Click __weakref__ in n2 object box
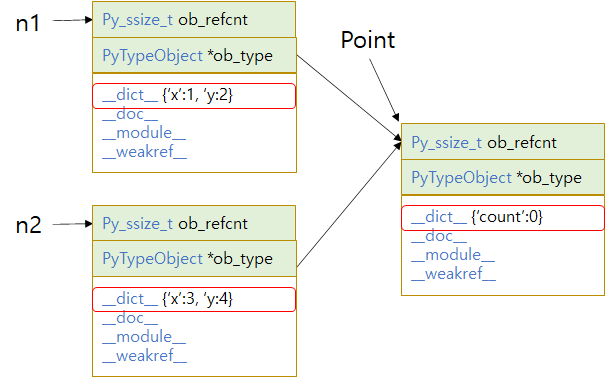Viewport: 605px width, 377px height. [x=145, y=356]
